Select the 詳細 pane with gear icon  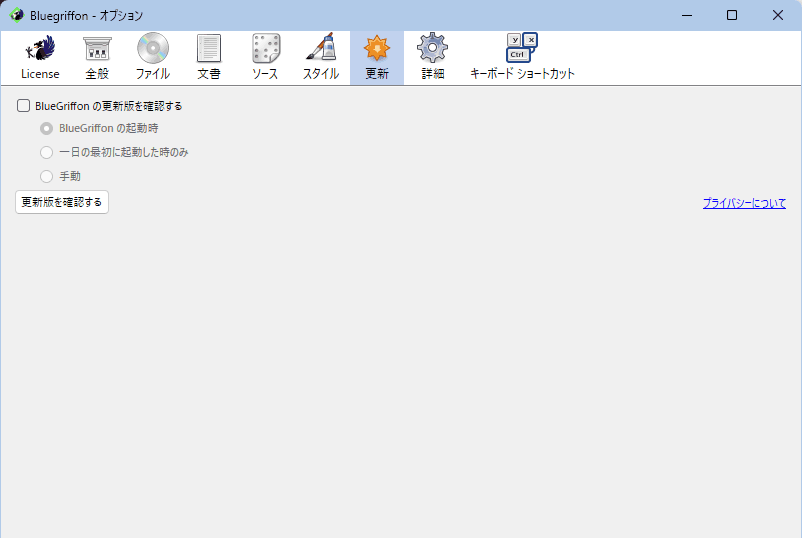pos(433,57)
